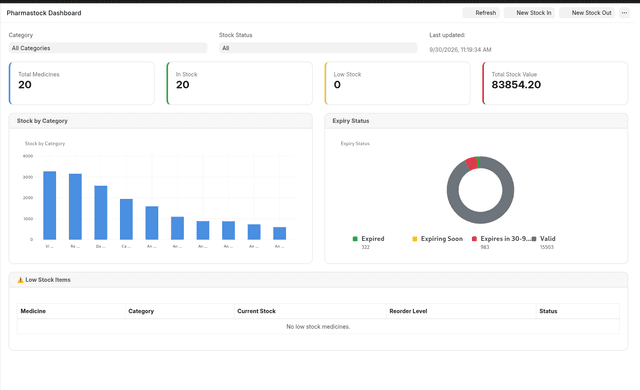Click the 'No low stock medicines.' message

pyautogui.click(x=318, y=327)
